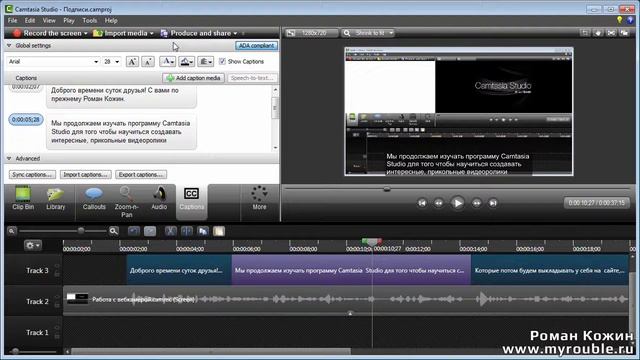This screenshot has height=360, width=640.
Task: Click the yellow light bulb tips icon
Action: point(620,20)
